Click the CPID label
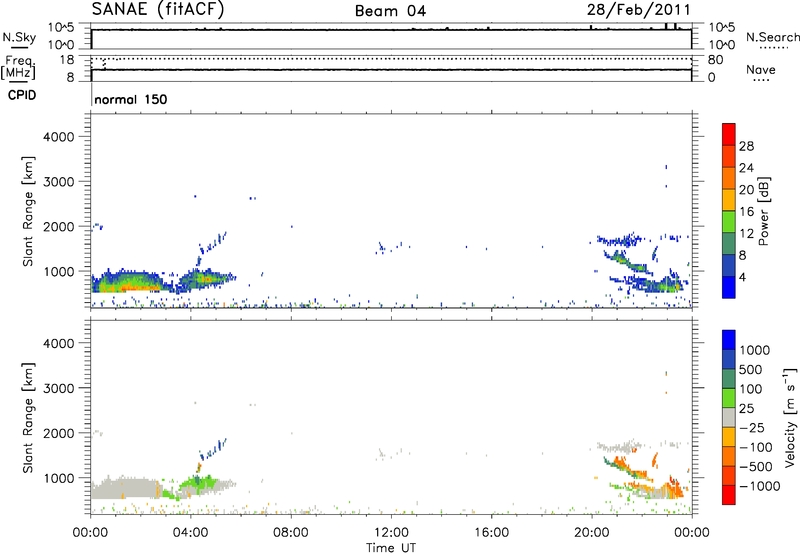800x554 pixels. pos(19,97)
